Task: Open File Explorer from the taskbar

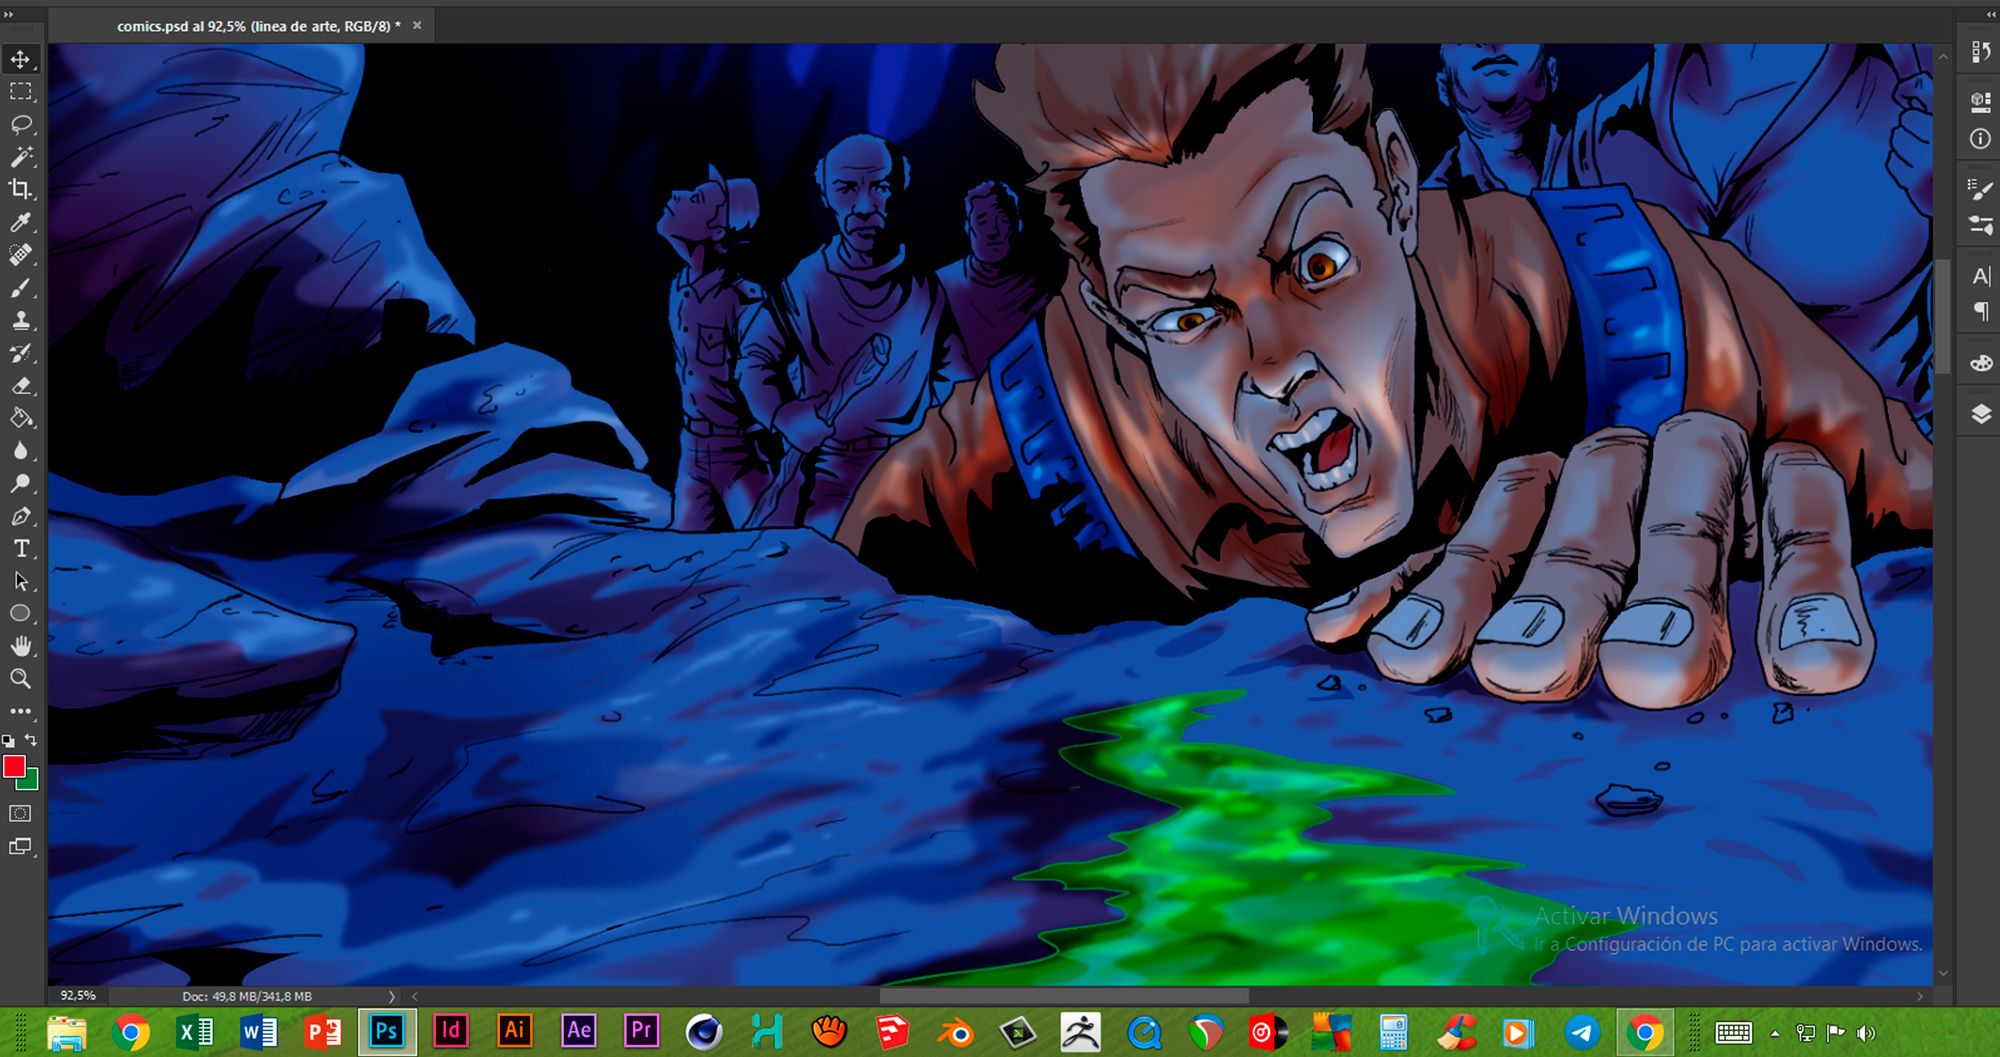Action: (67, 1032)
